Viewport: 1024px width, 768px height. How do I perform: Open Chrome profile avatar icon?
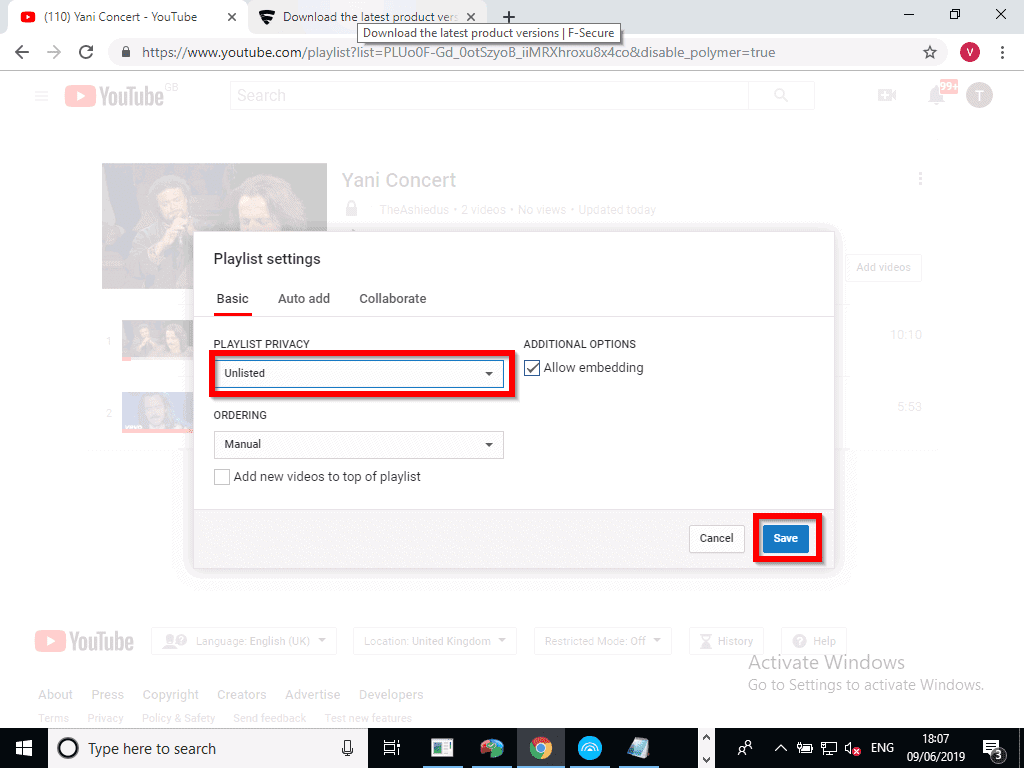click(x=969, y=52)
